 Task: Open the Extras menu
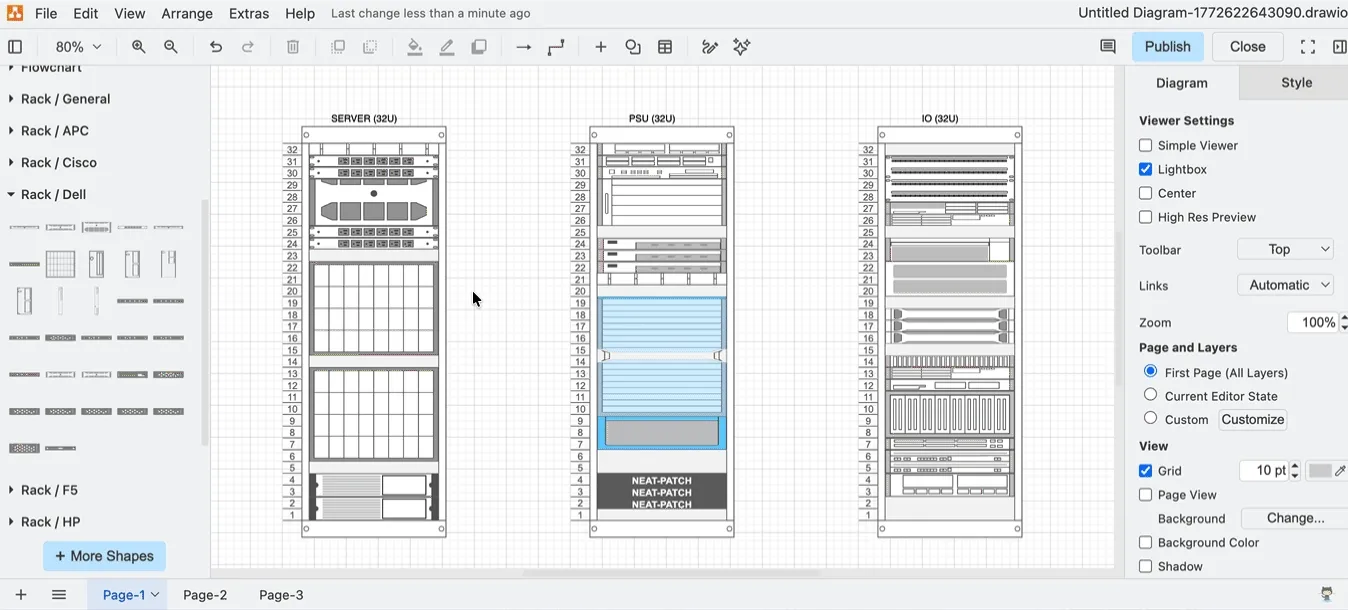pyautogui.click(x=249, y=14)
